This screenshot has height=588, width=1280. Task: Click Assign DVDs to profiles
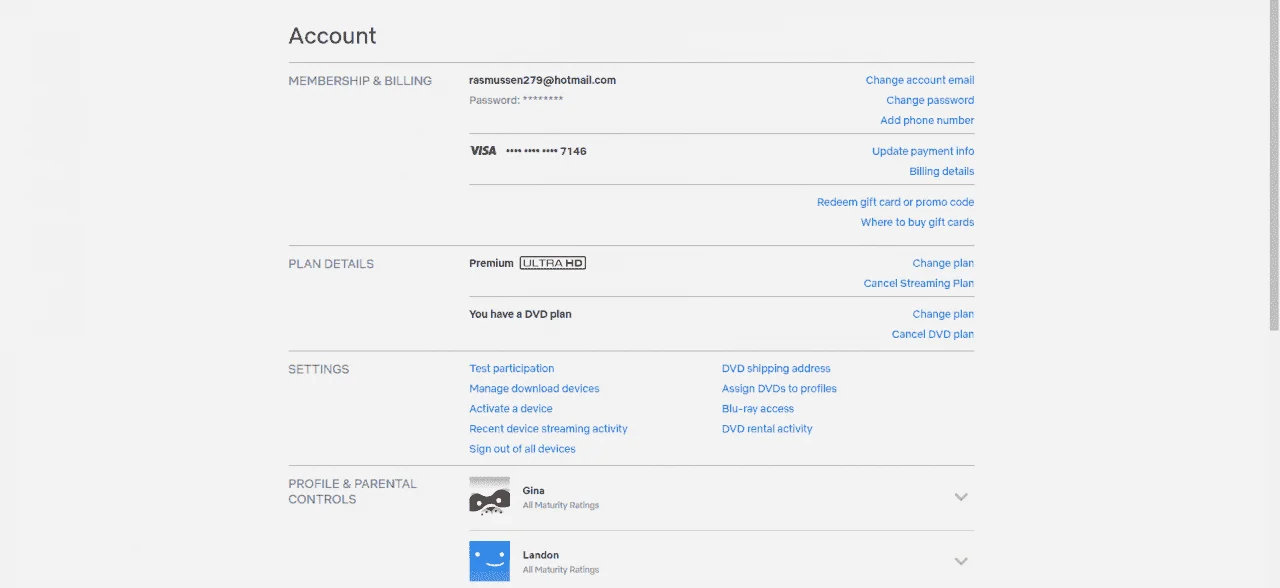pyautogui.click(x=779, y=388)
